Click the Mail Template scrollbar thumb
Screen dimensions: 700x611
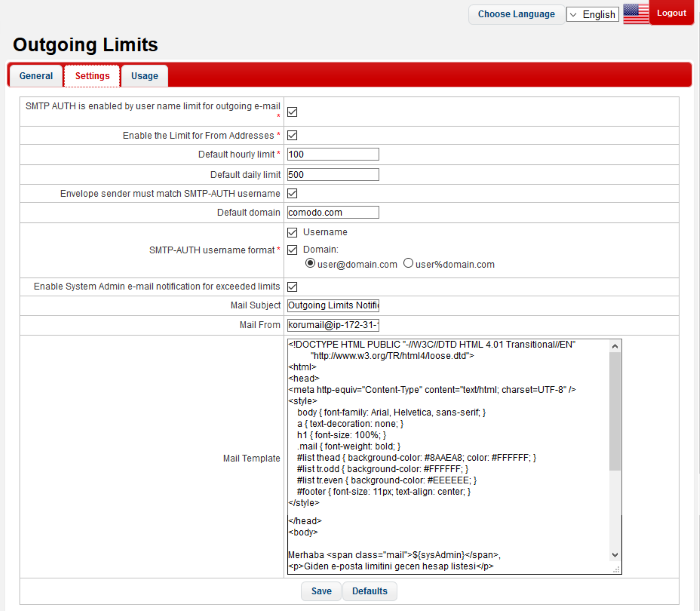[615, 411]
